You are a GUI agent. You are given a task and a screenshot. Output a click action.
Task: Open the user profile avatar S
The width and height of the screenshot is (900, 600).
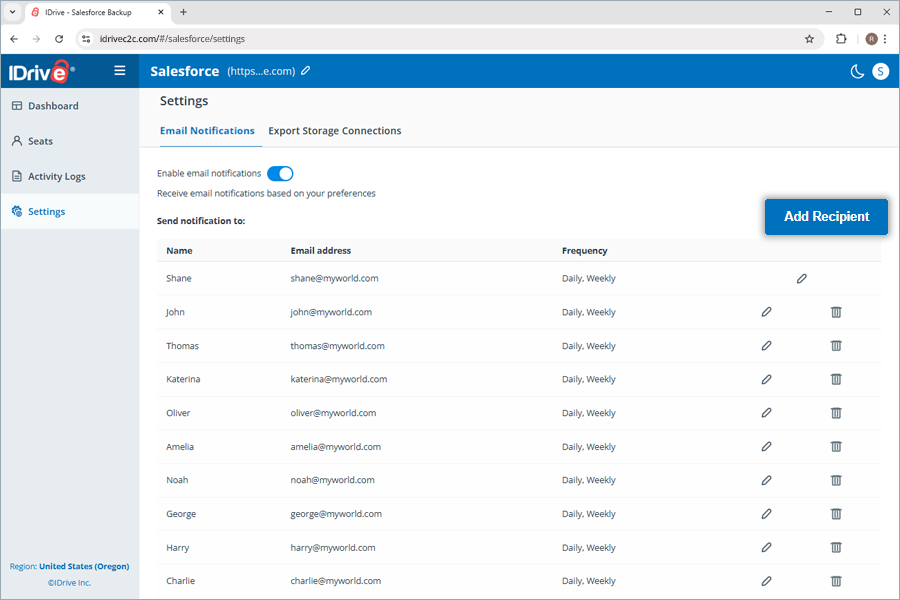pos(880,71)
